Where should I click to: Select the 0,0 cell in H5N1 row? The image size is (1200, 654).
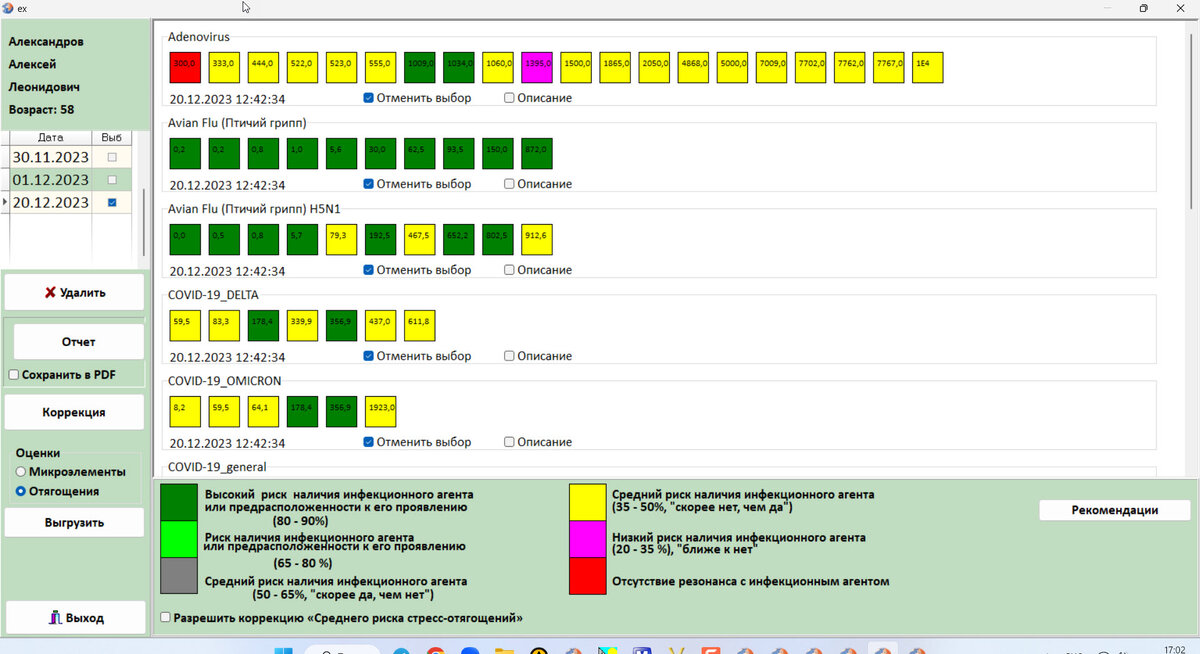(x=185, y=239)
